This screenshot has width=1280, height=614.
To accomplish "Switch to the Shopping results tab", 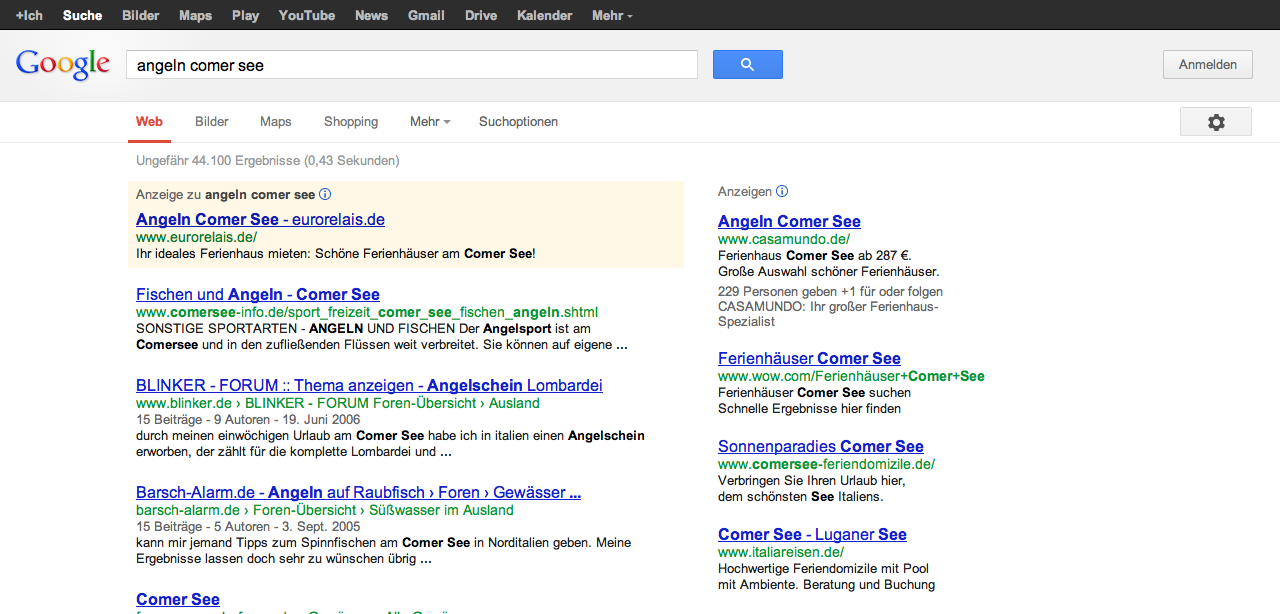I will 351,122.
